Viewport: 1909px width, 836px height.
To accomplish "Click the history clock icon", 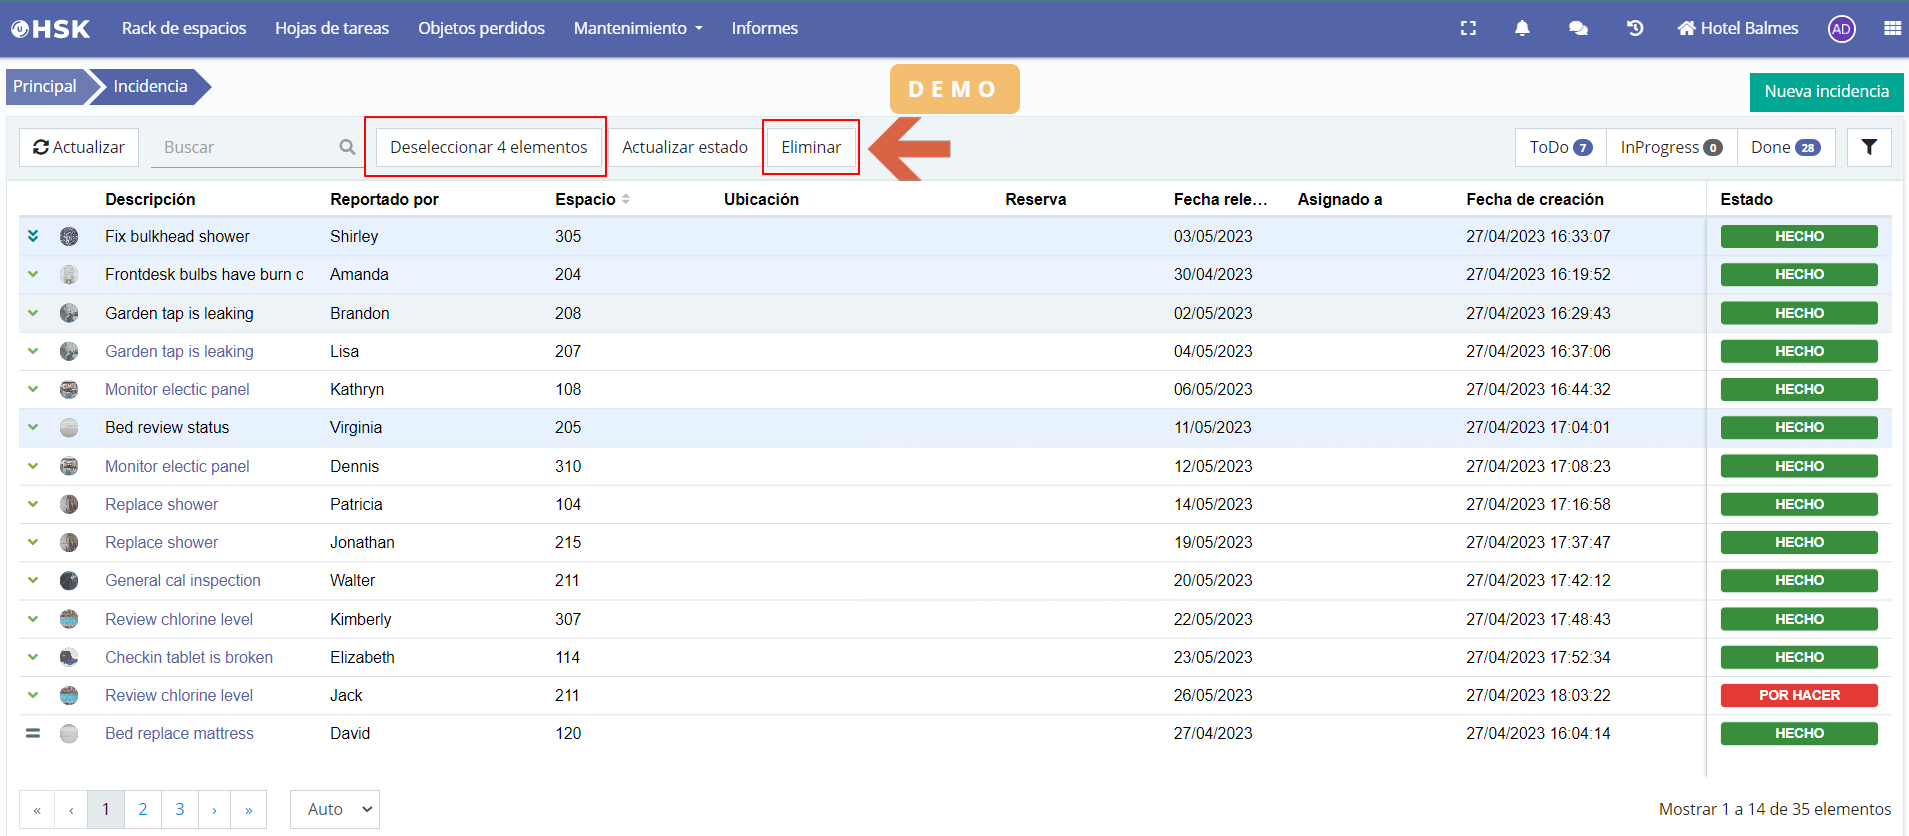I will tap(1635, 28).
